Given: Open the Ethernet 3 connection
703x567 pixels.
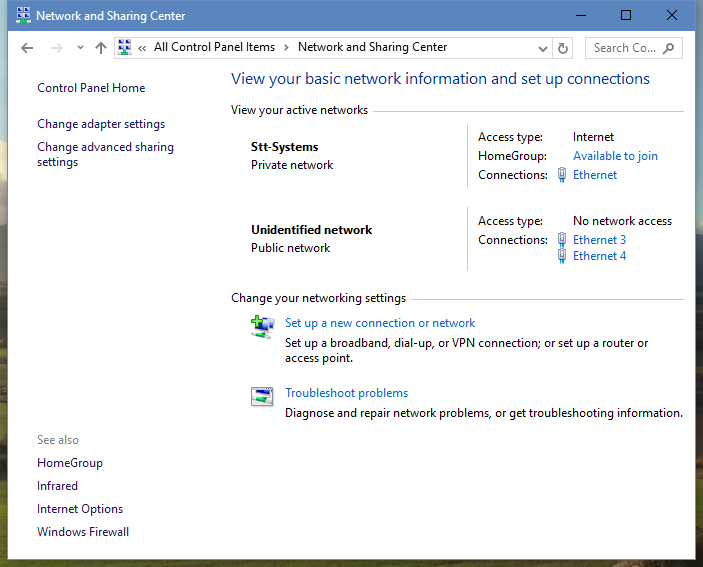Looking at the screenshot, I should coord(599,240).
